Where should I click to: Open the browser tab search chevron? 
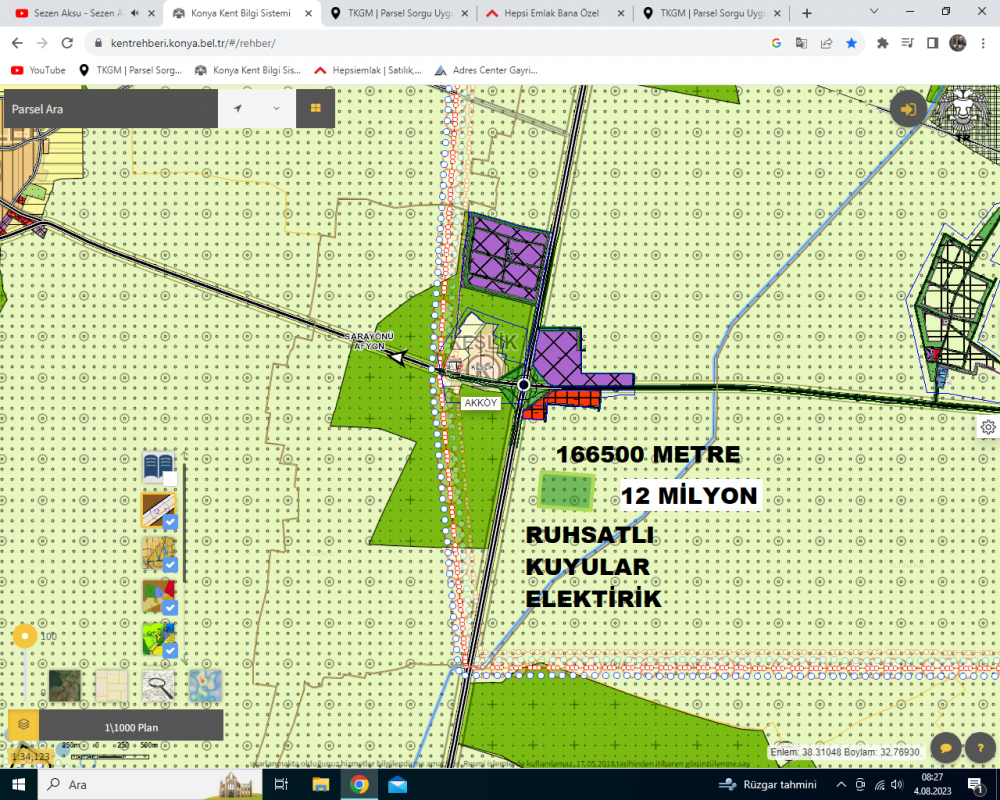(874, 11)
